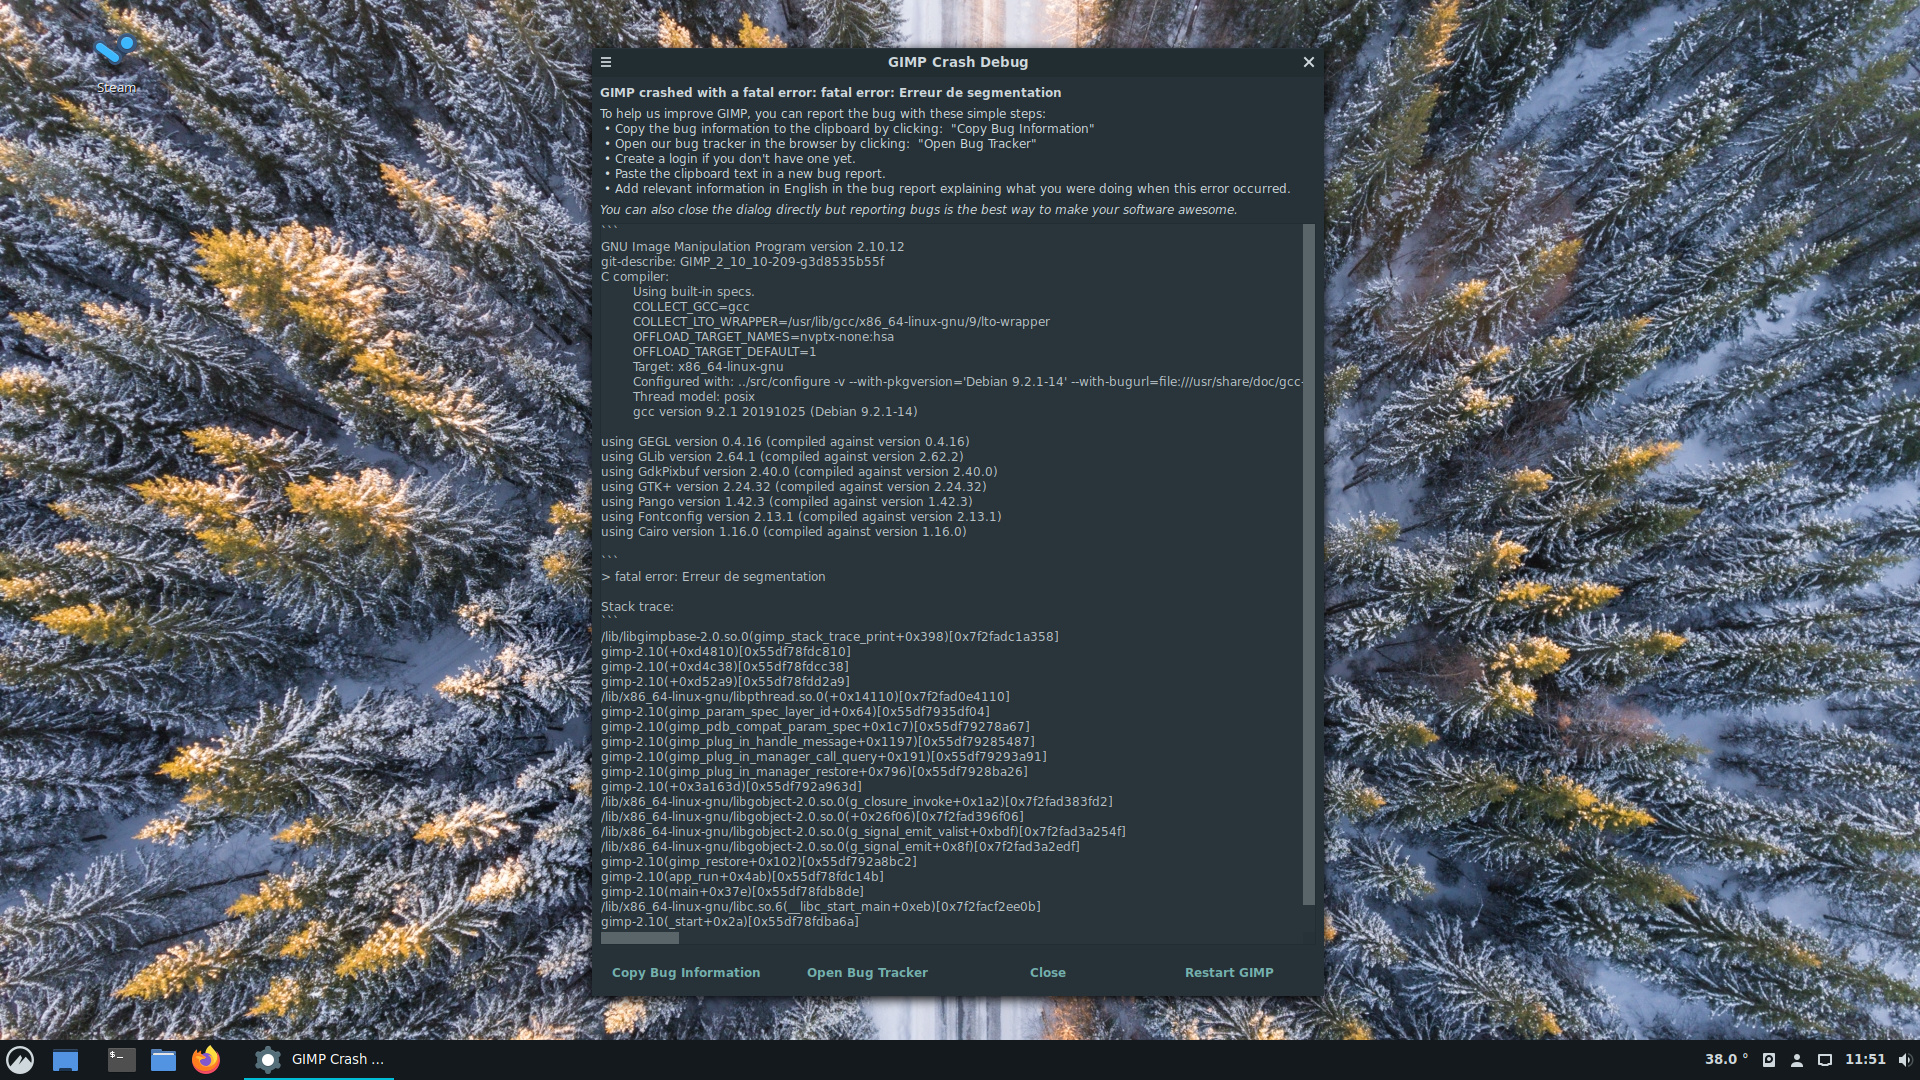The width and height of the screenshot is (1920, 1080).
Task: Click 'GNU Image Manipulation Program version 2.10.12' line
Action: click(752, 247)
